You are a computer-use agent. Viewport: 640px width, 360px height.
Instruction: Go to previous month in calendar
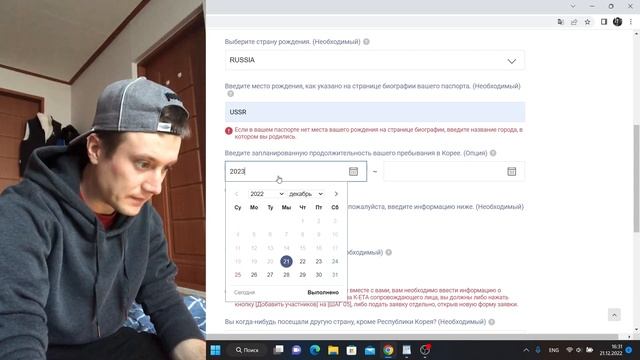(x=237, y=194)
